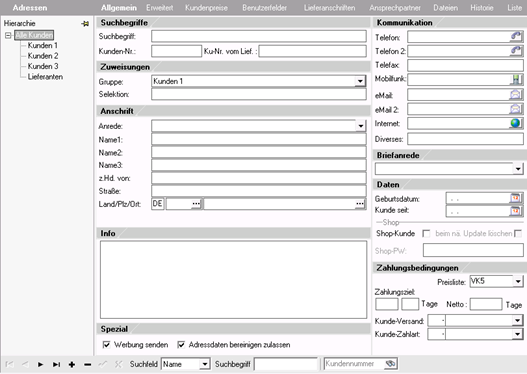Go to last record navigation button
Viewport: 527px width, 374px height.
click(56, 364)
